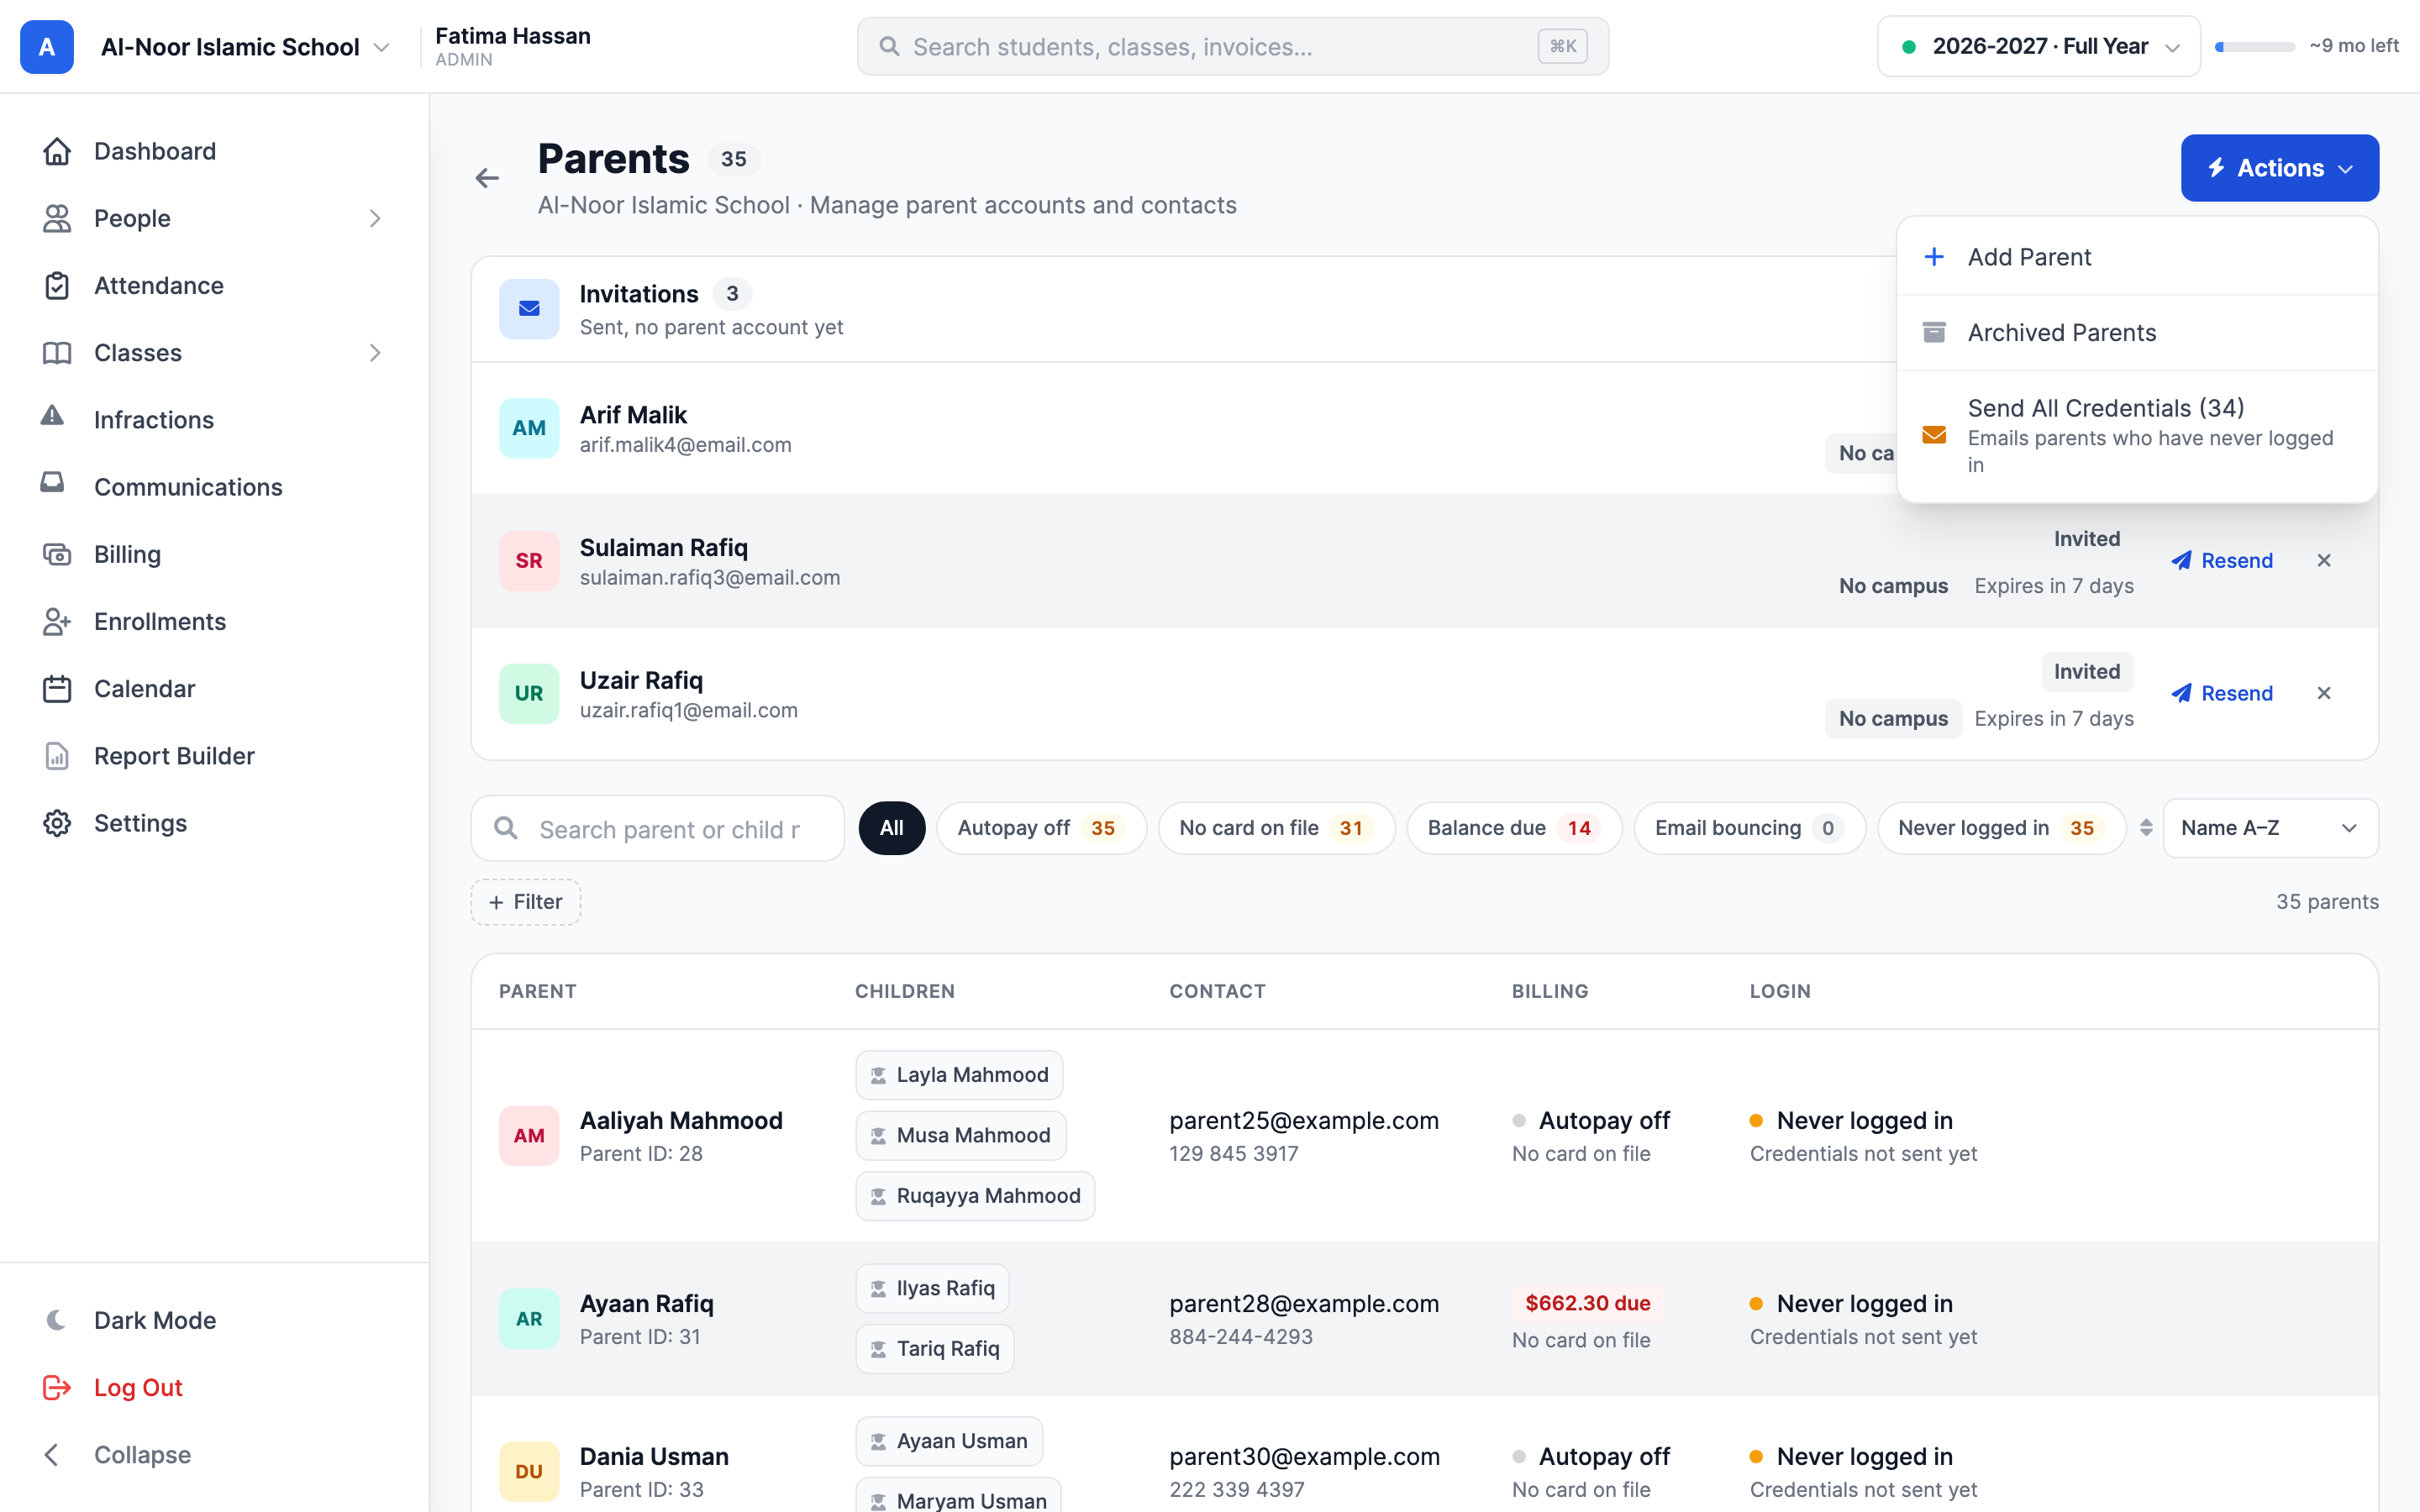Click the school logo A icon
Image resolution: width=2420 pixels, height=1512 pixels.
coord(47,47)
